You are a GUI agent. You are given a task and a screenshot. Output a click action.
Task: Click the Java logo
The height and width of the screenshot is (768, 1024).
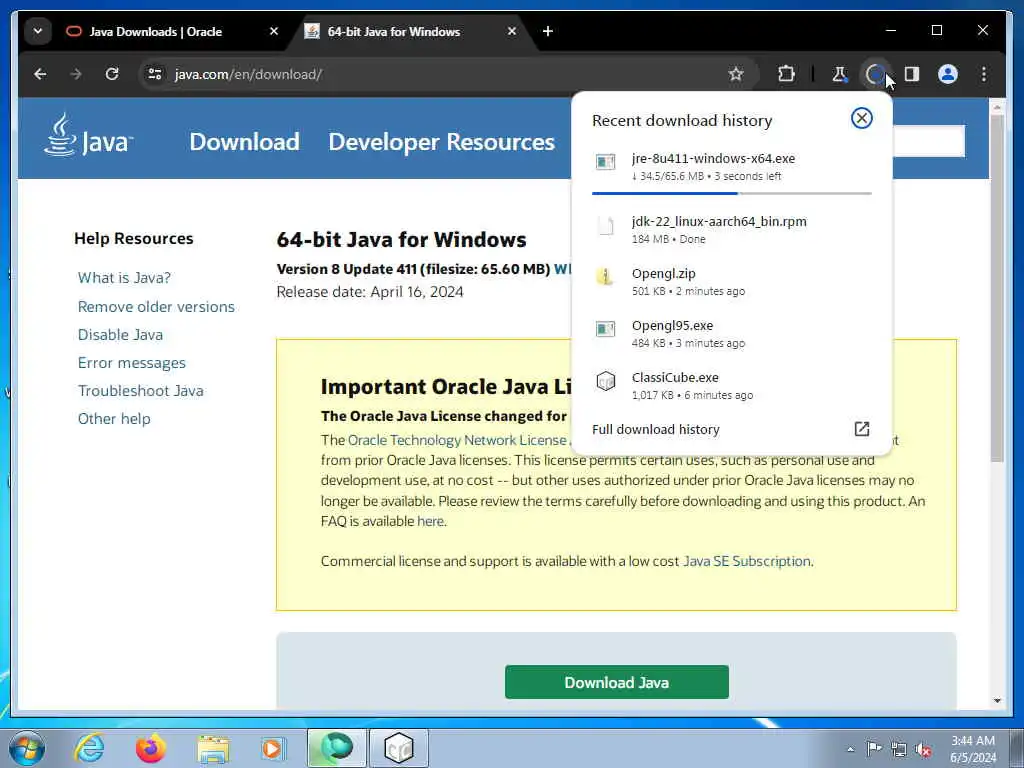[x=89, y=136]
